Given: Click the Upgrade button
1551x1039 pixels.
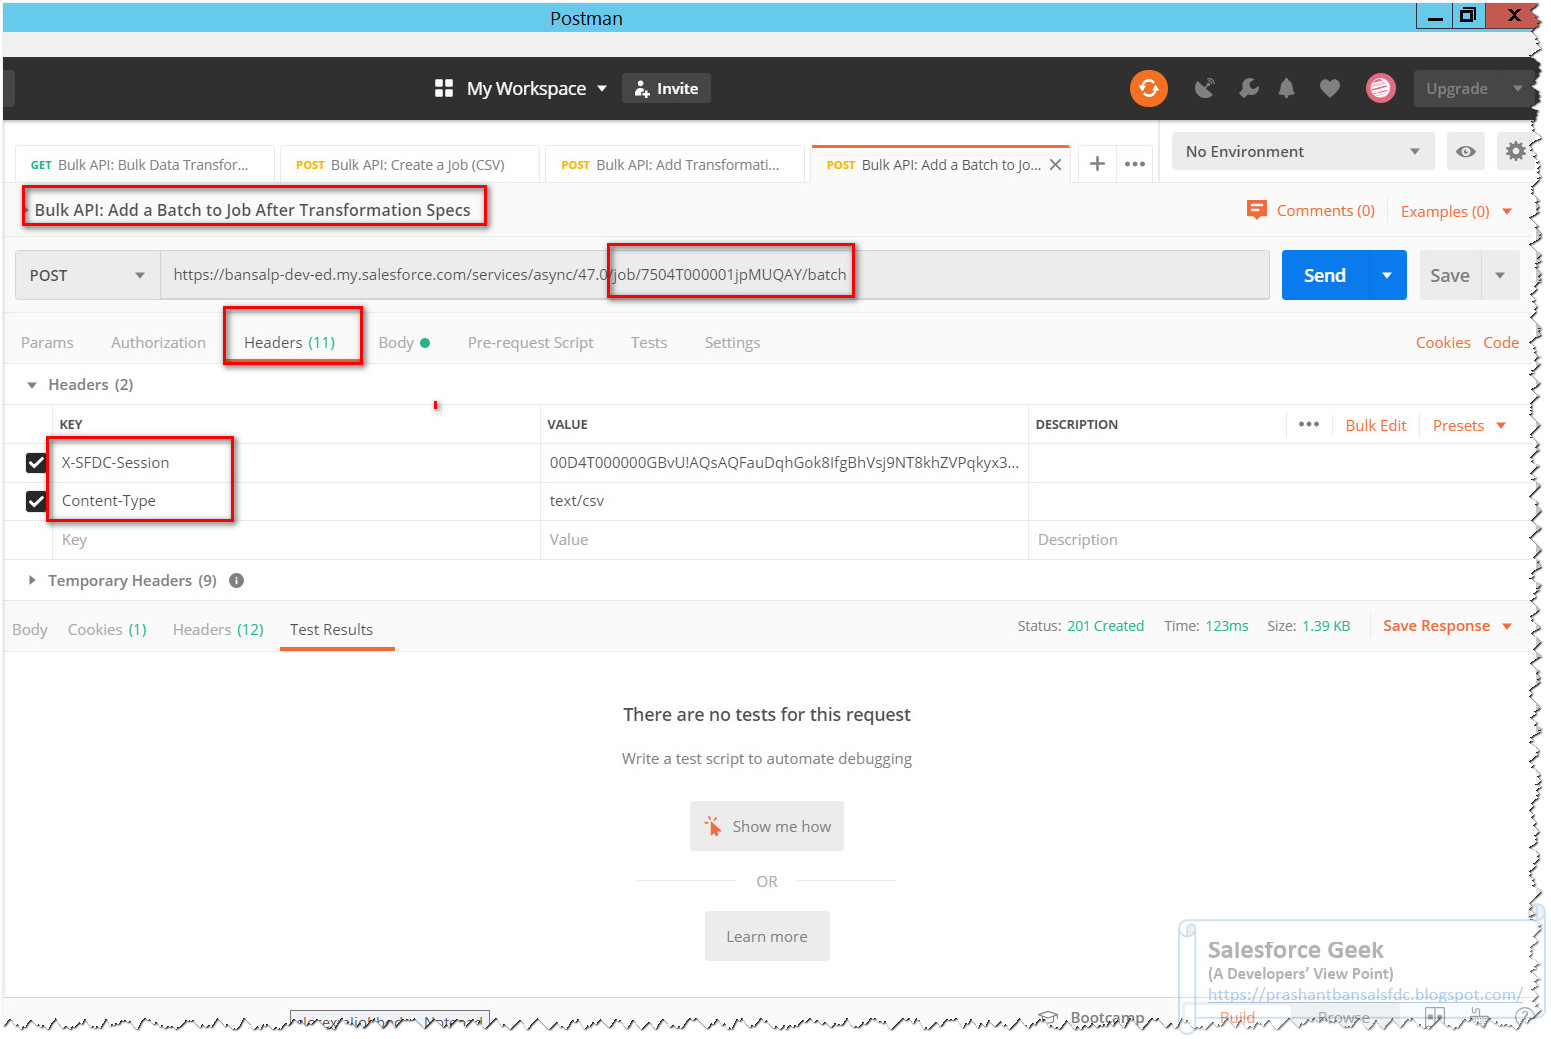Looking at the screenshot, I should click(x=1456, y=88).
